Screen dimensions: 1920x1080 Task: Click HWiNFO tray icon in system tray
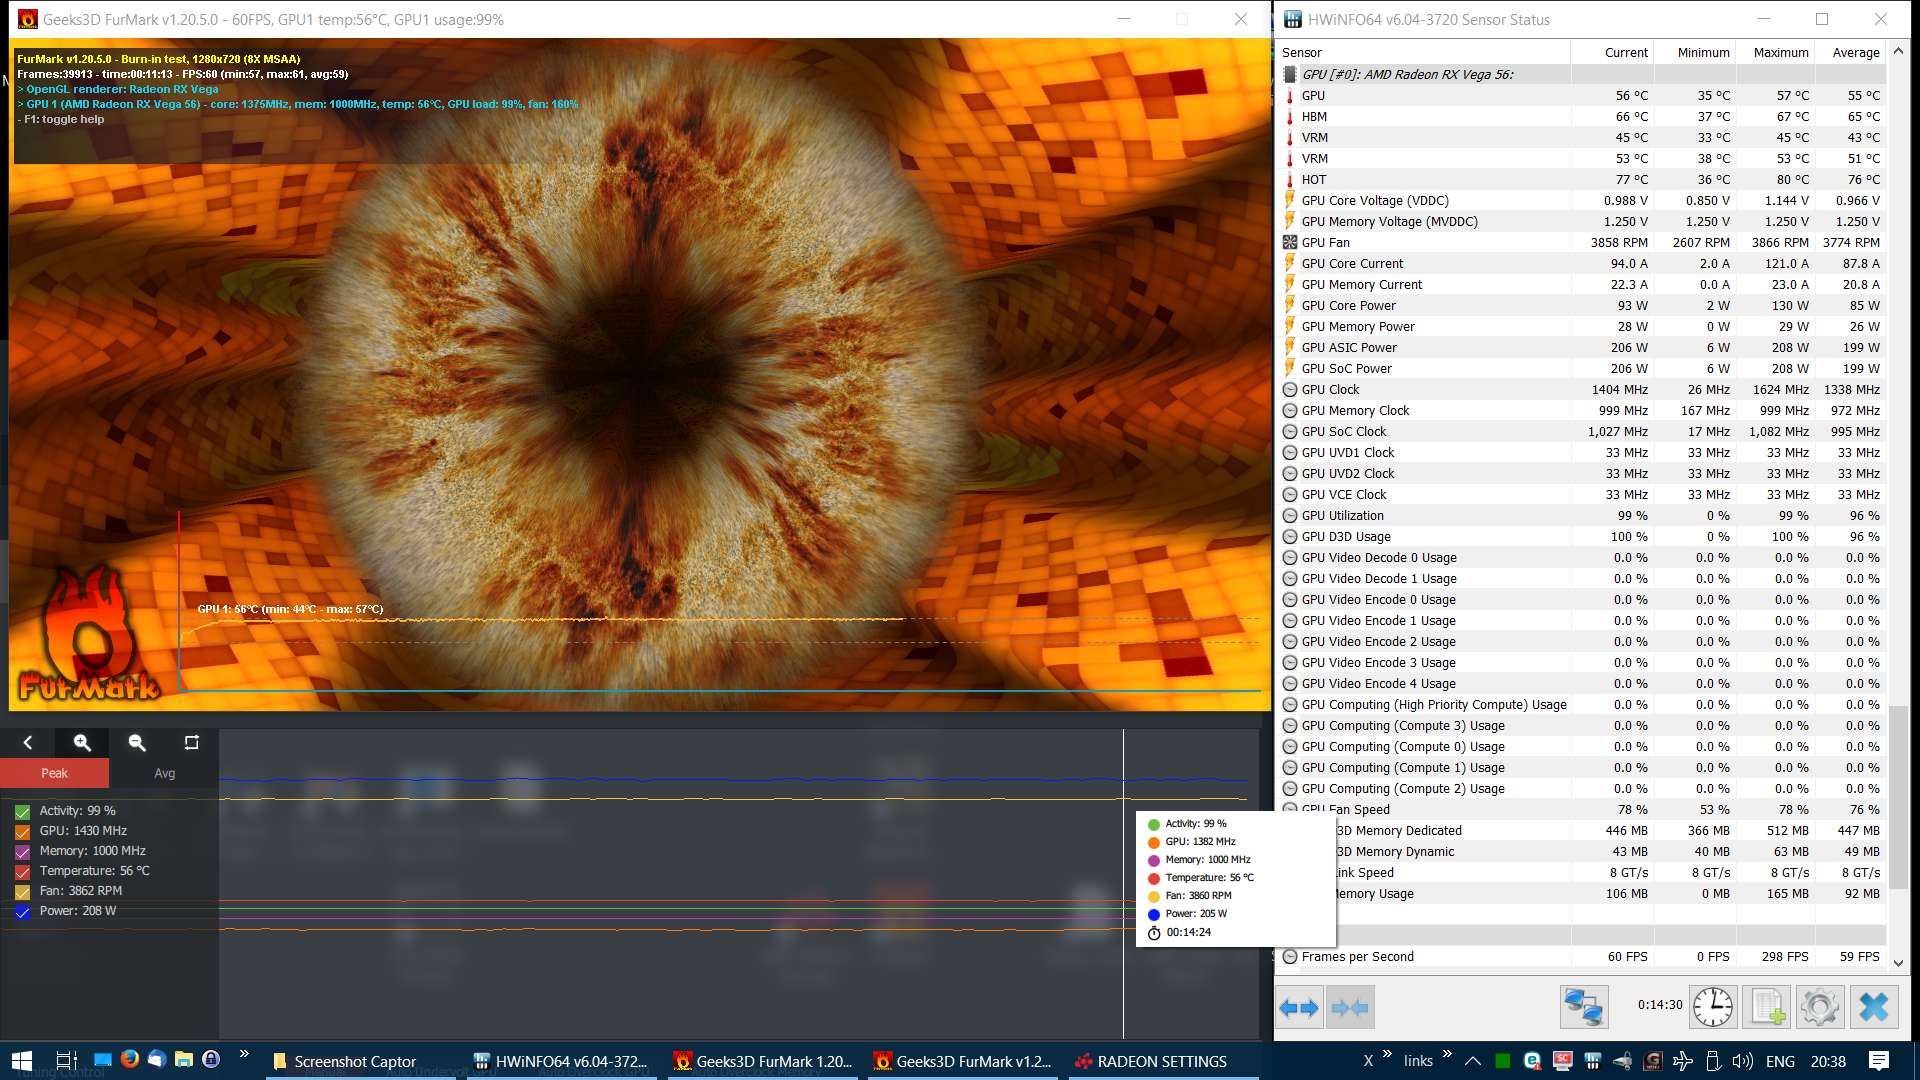pyautogui.click(x=1593, y=1061)
